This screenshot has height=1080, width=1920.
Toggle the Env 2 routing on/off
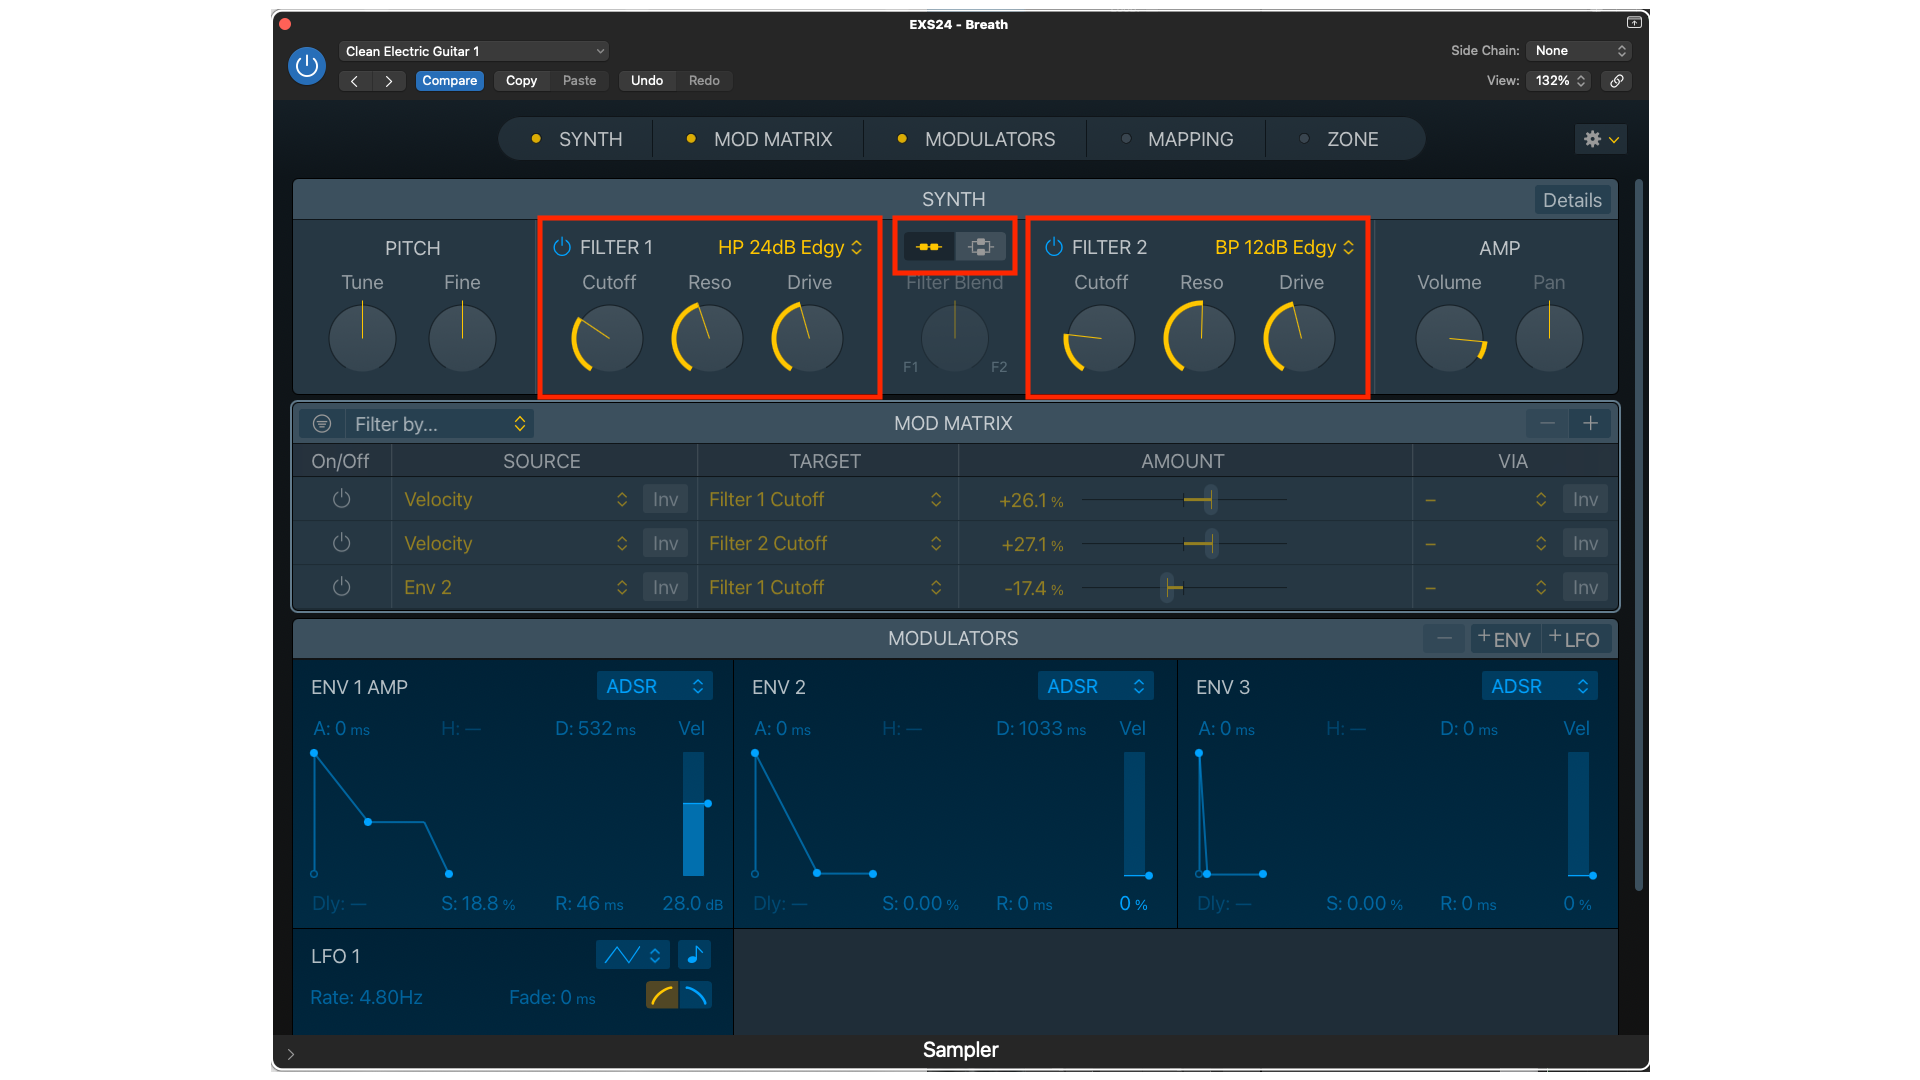341,587
